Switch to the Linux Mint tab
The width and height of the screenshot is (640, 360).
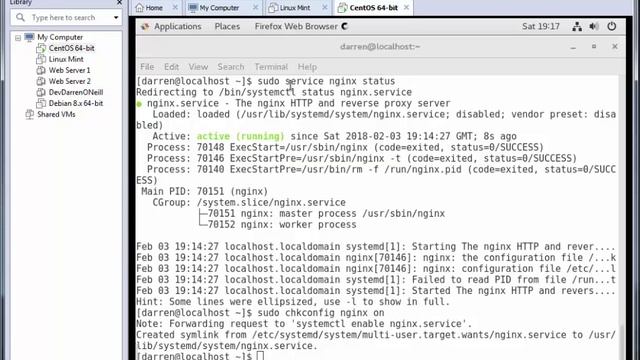[x=295, y=8]
